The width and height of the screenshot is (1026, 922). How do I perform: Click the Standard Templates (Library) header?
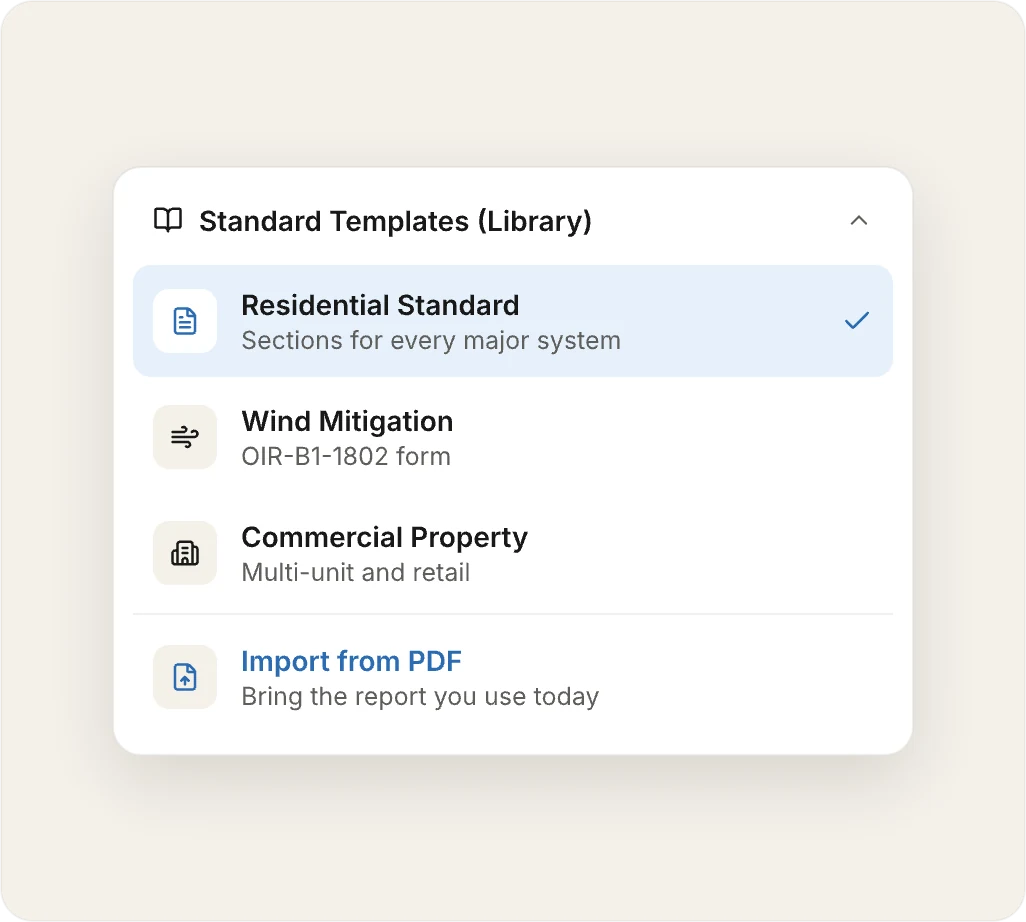pos(395,221)
